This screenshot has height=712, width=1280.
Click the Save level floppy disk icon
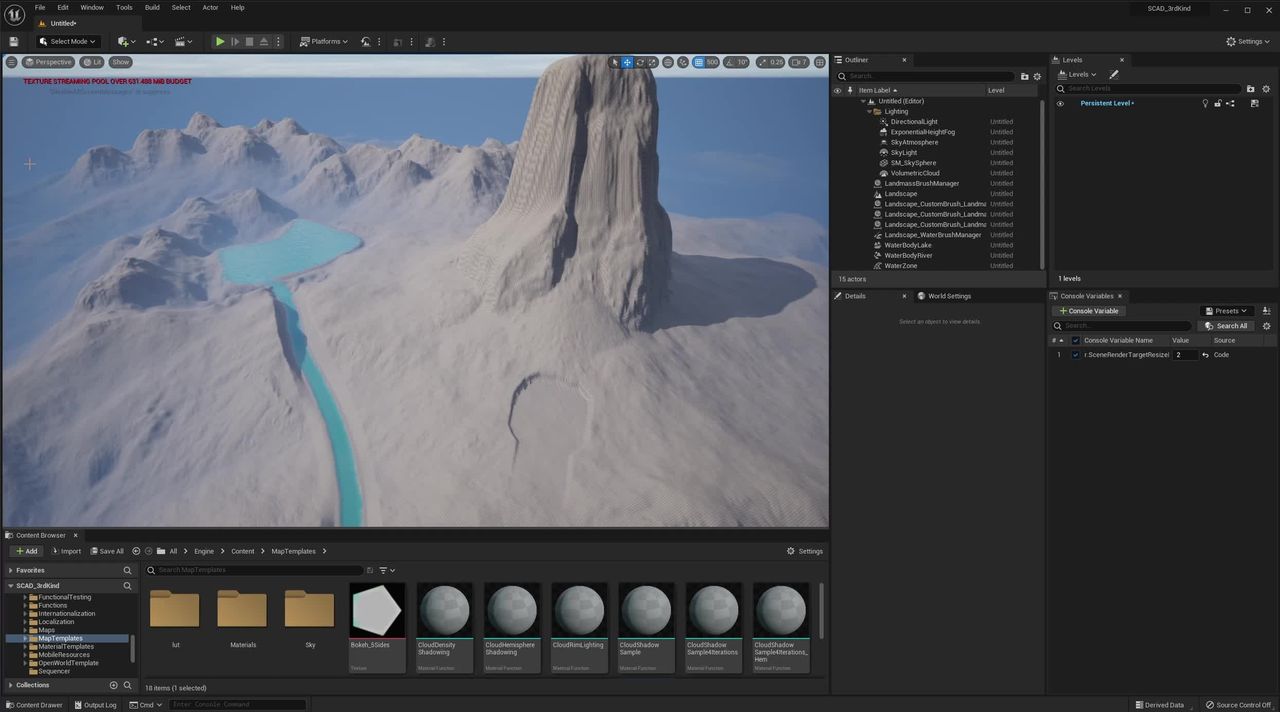tap(13, 41)
